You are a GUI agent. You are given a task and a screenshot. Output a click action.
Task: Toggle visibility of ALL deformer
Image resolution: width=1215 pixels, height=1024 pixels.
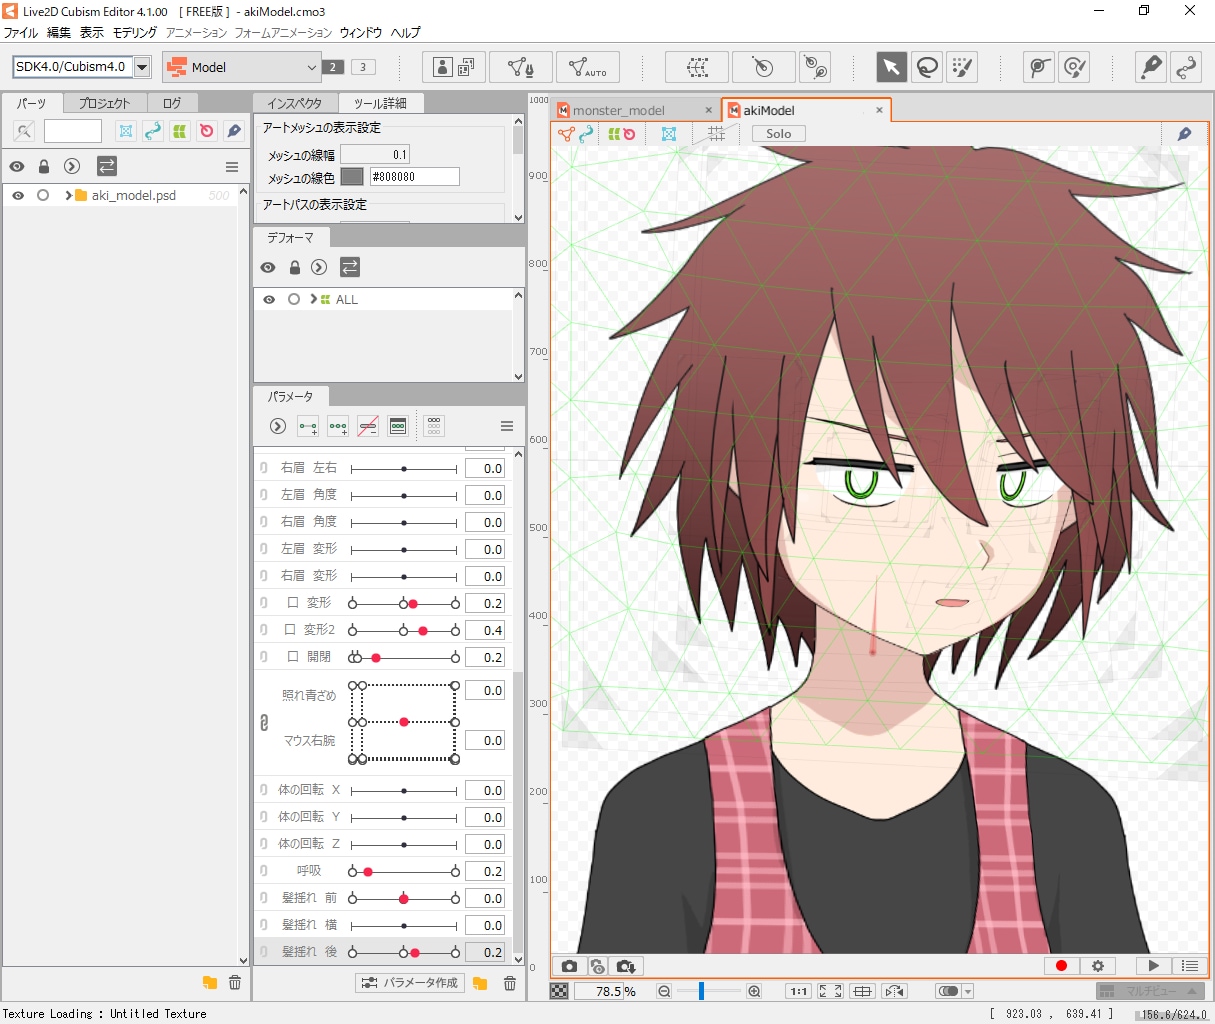269,300
